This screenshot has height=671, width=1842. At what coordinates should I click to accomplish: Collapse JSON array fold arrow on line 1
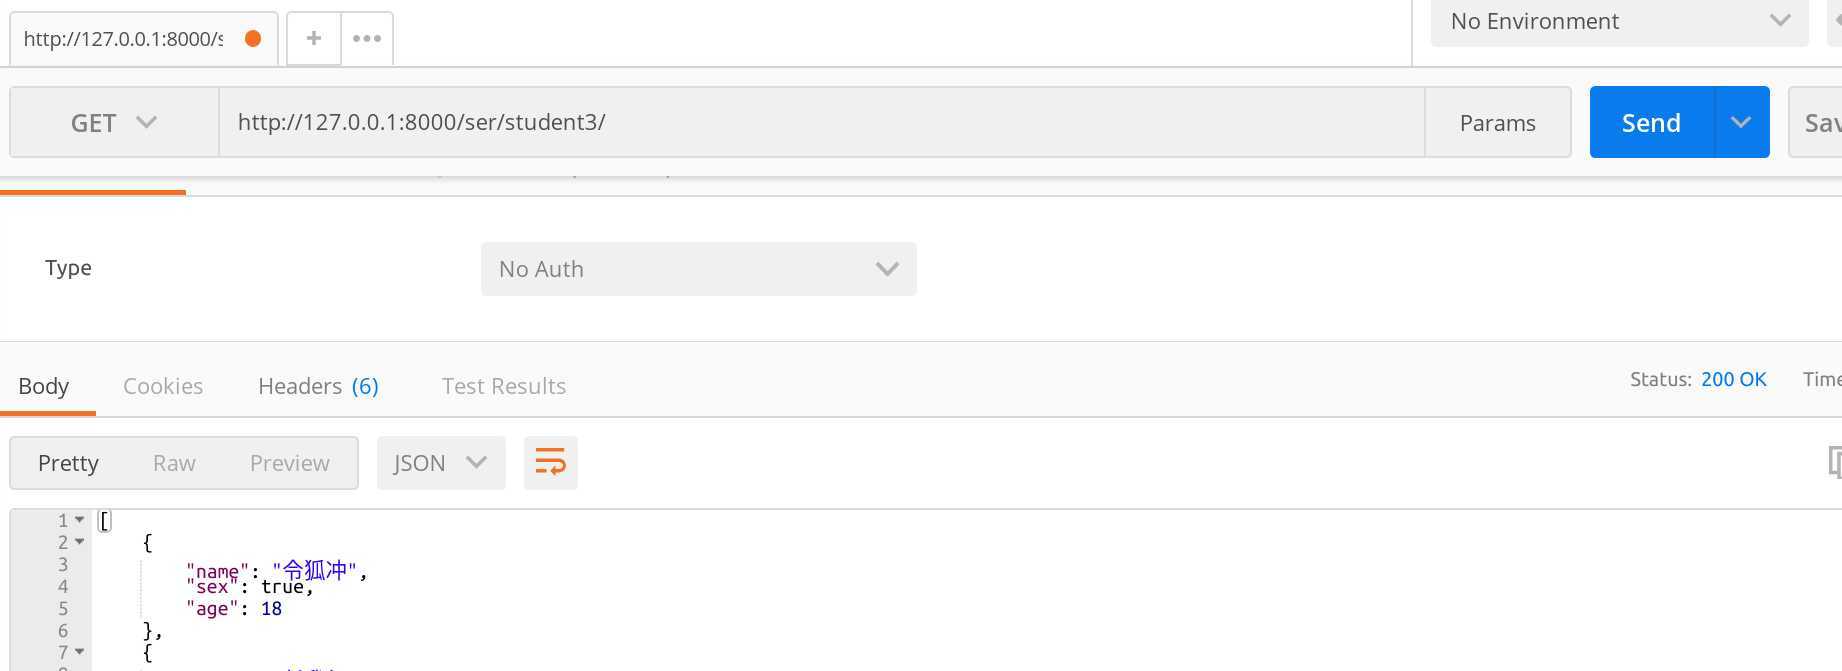(x=80, y=520)
